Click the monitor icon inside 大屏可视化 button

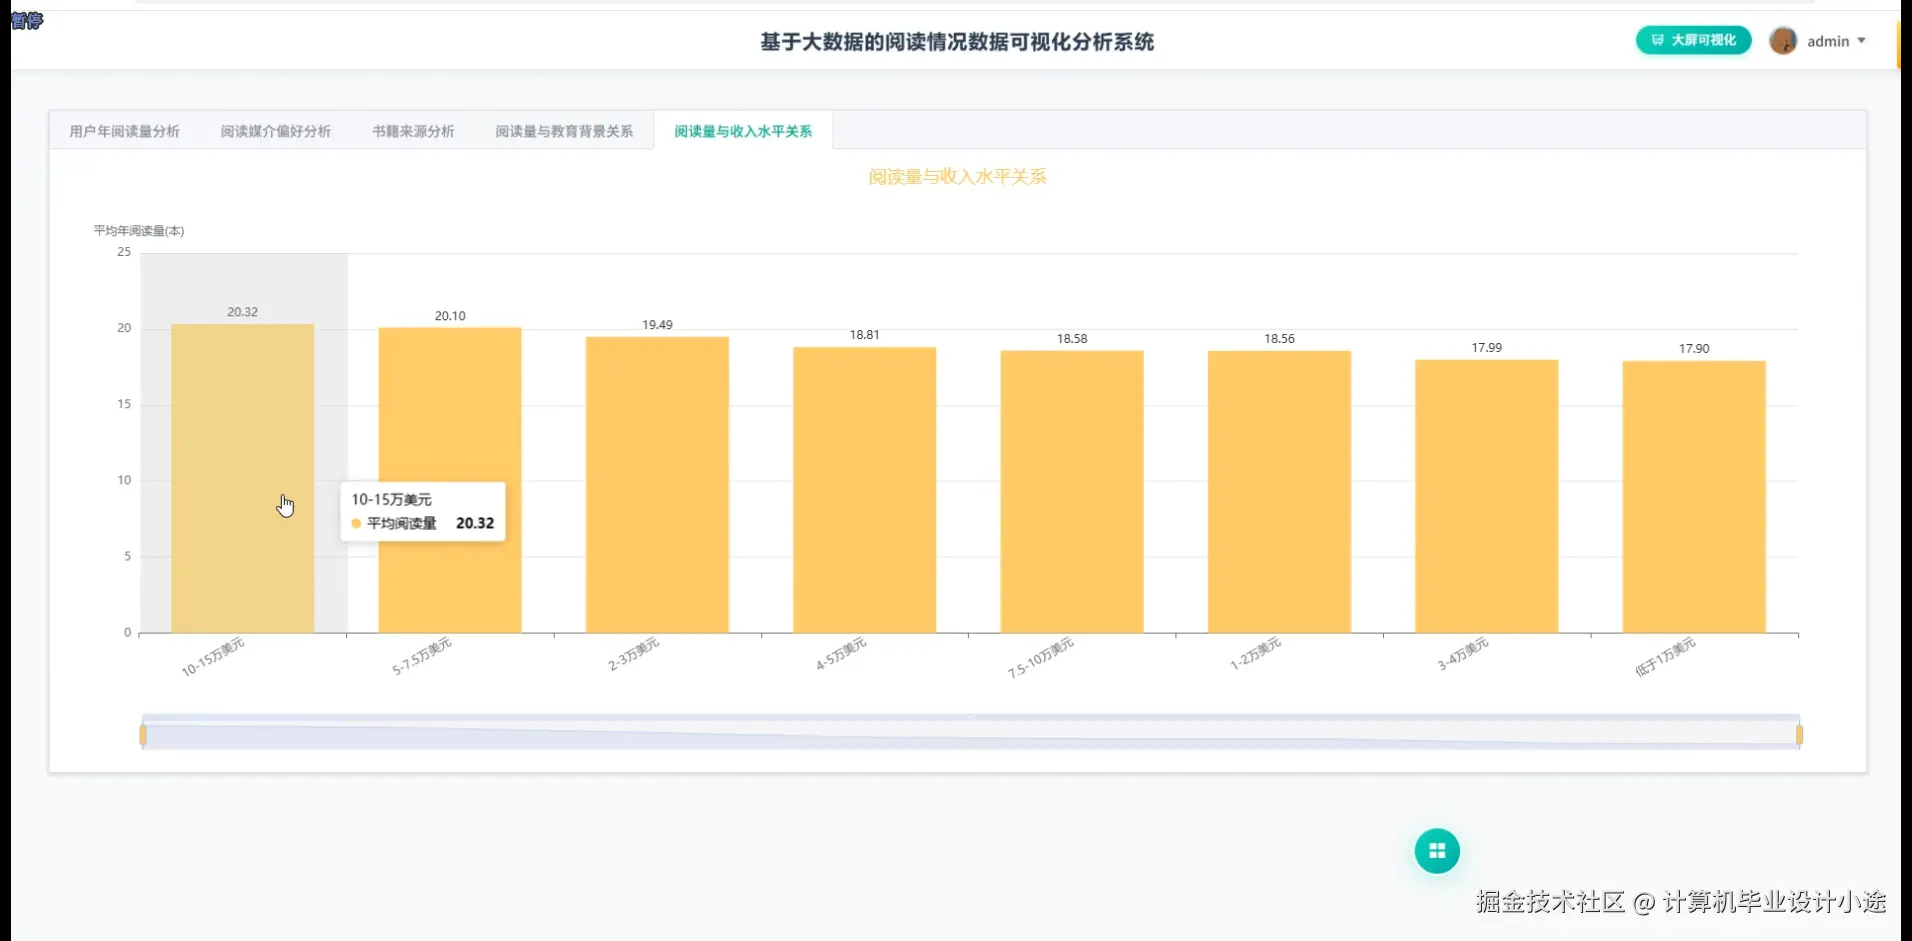click(1657, 41)
